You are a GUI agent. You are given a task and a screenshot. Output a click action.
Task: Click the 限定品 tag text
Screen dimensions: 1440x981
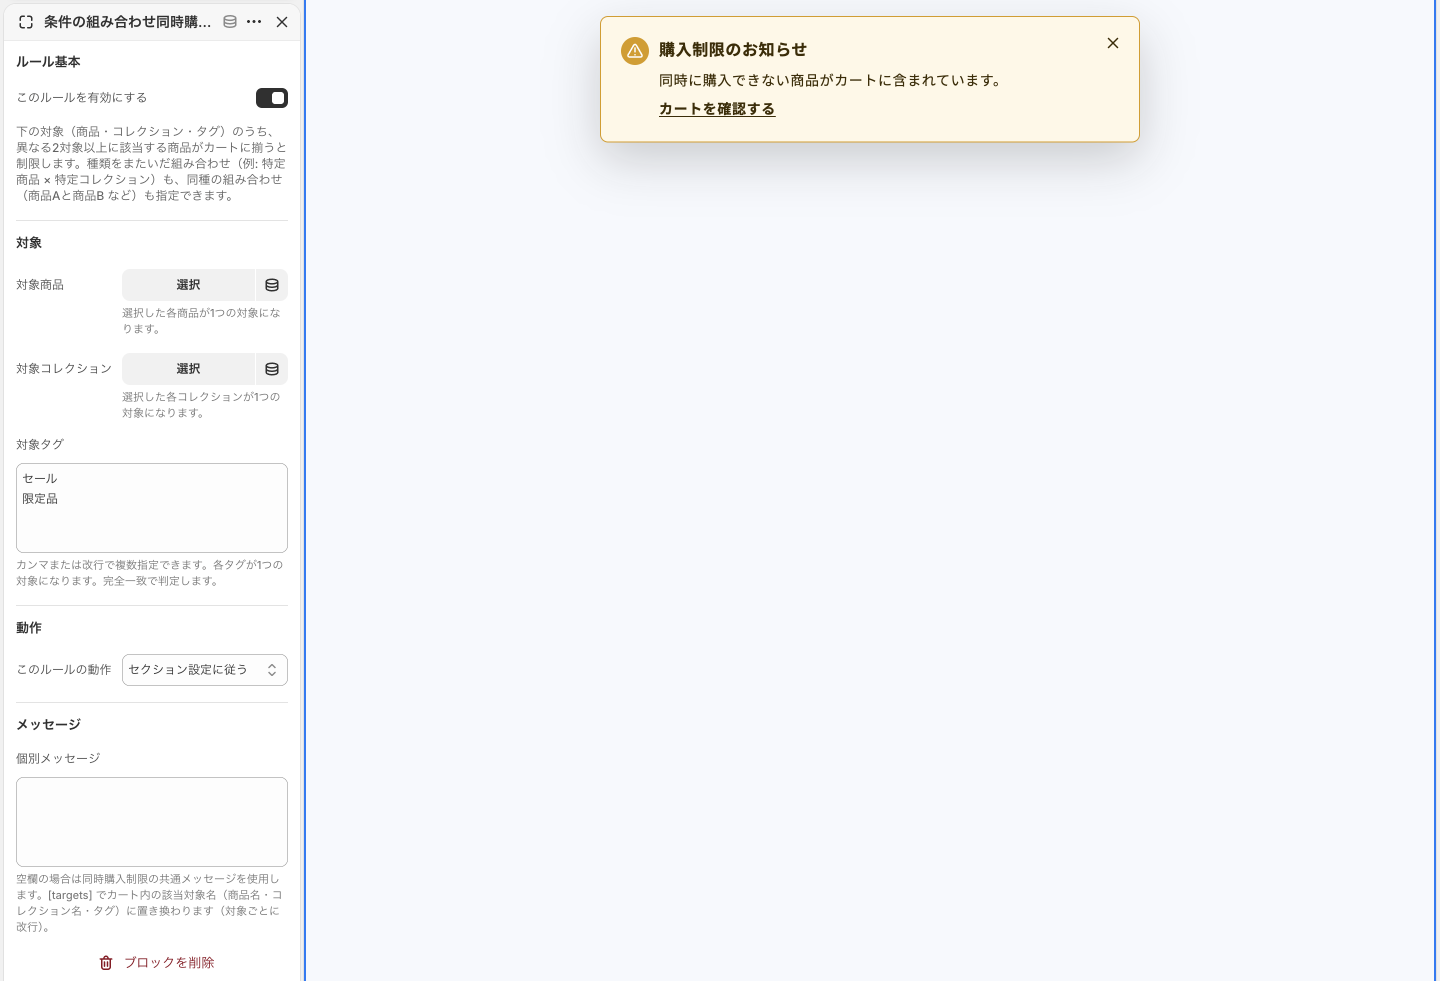pyautogui.click(x=40, y=499)
